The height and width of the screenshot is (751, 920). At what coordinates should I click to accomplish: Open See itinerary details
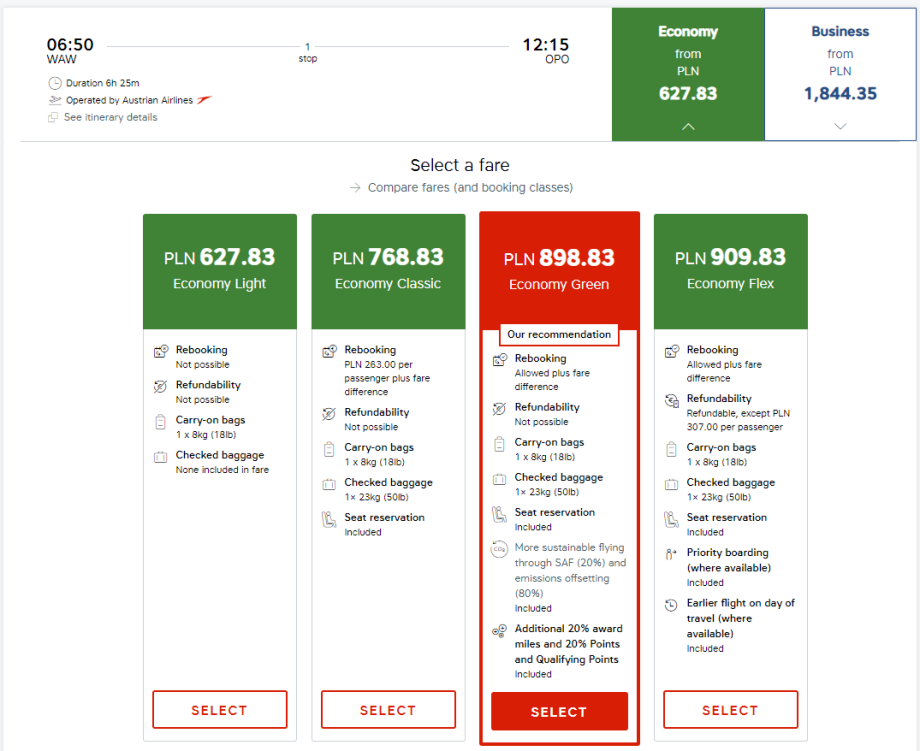tap(110, 117)
